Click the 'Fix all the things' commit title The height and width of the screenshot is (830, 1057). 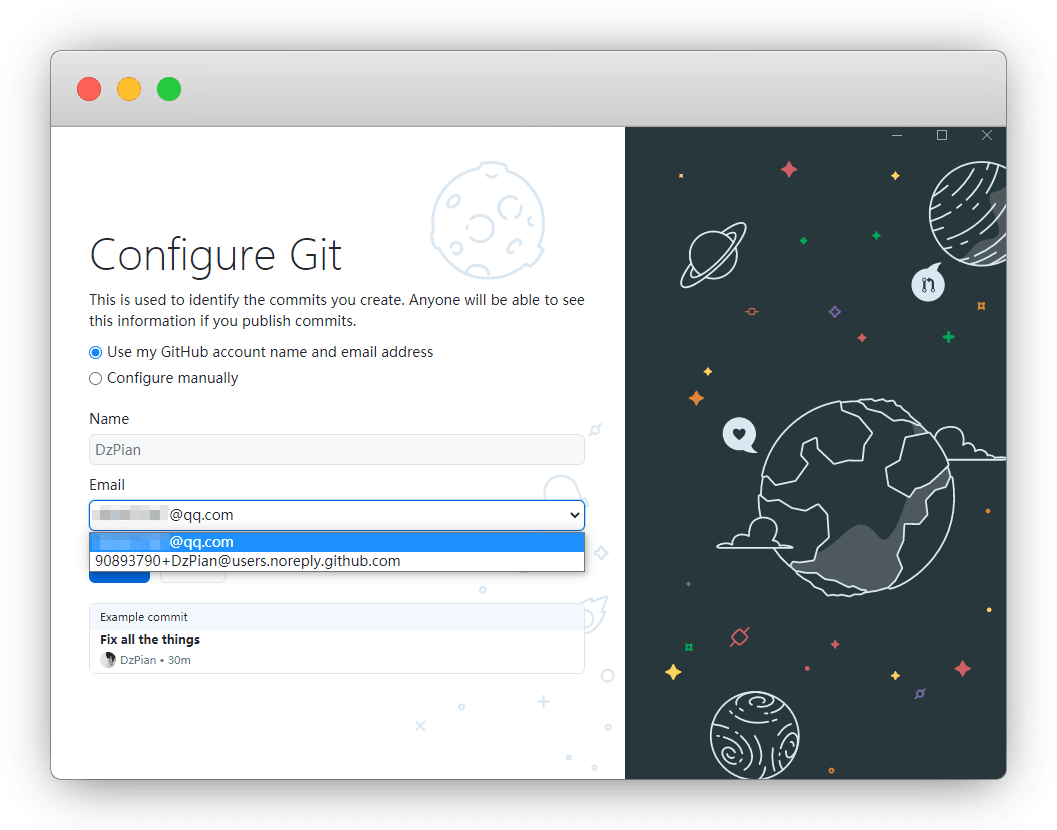pyautogui.click(x=150, y=640)
